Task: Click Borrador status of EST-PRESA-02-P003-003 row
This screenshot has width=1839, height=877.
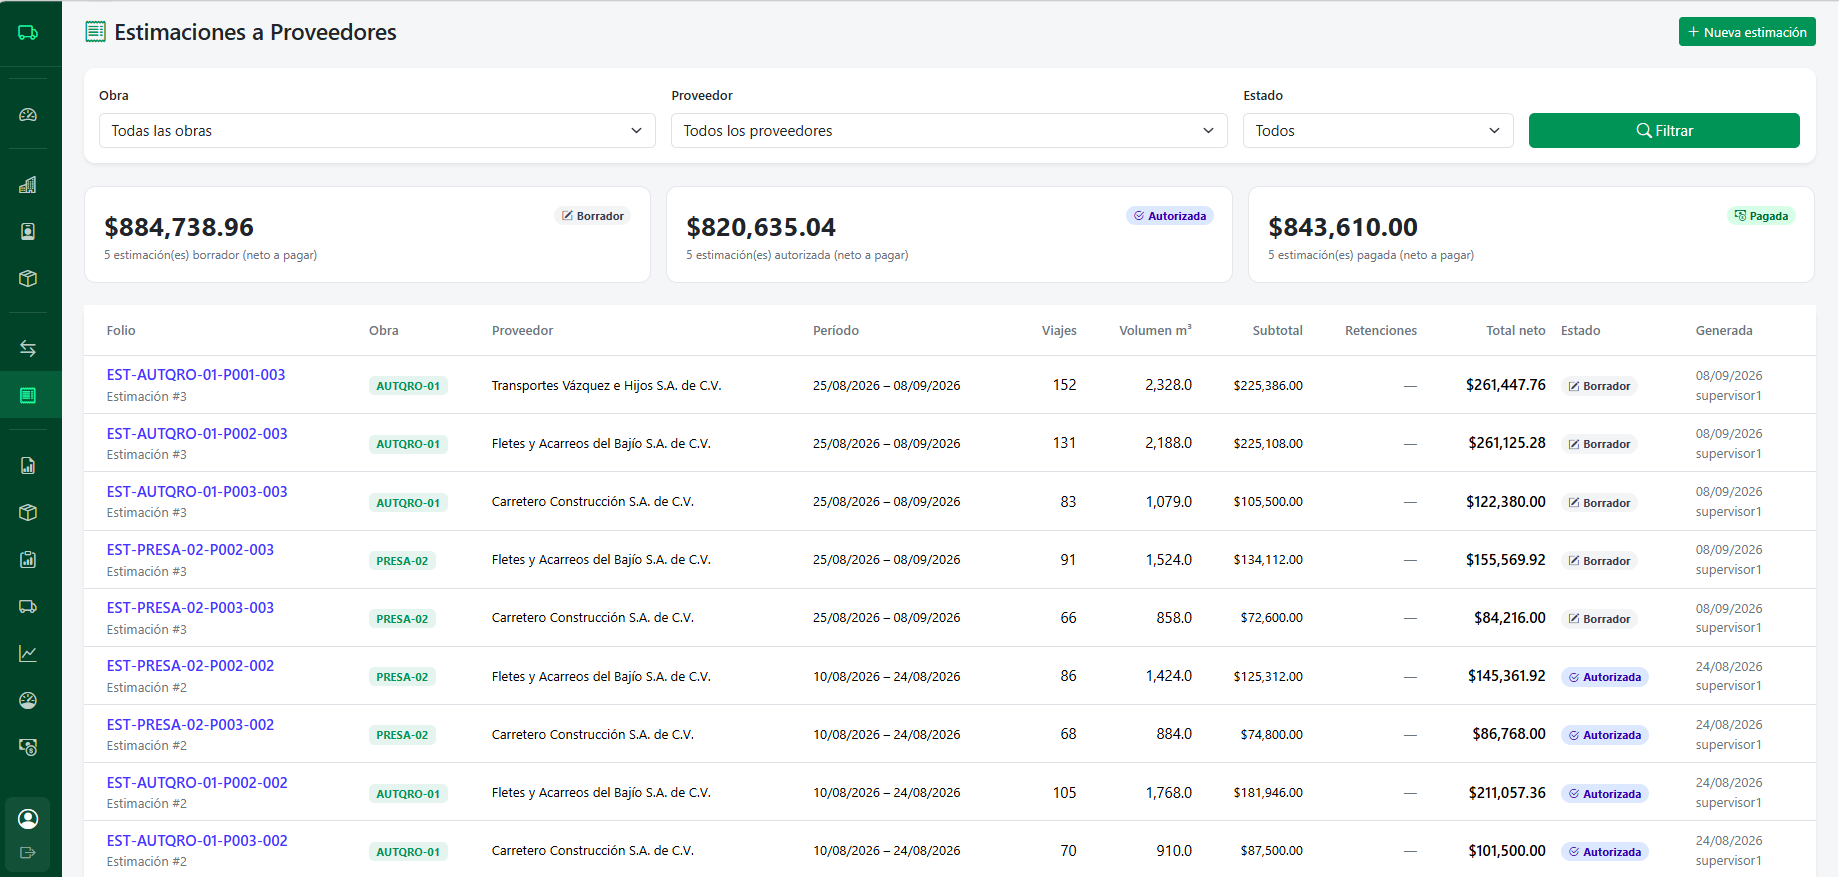Action: click(x=1599, y=619)
